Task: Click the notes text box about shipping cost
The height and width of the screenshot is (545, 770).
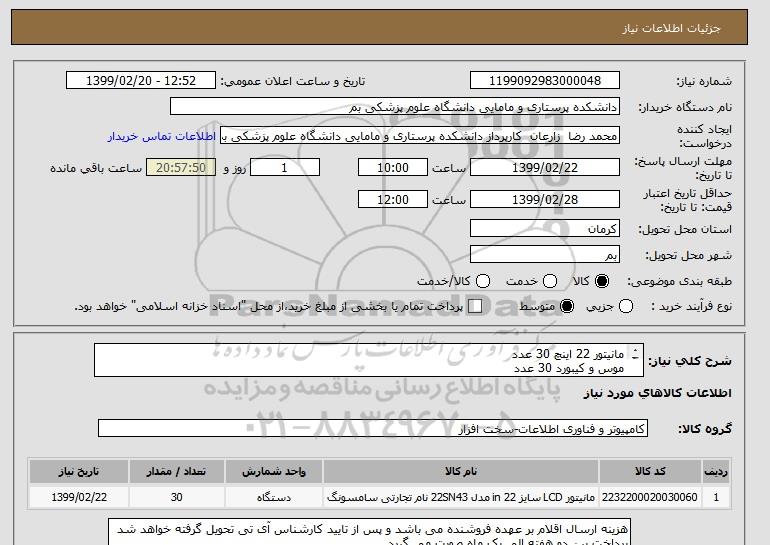Action: 369,532
